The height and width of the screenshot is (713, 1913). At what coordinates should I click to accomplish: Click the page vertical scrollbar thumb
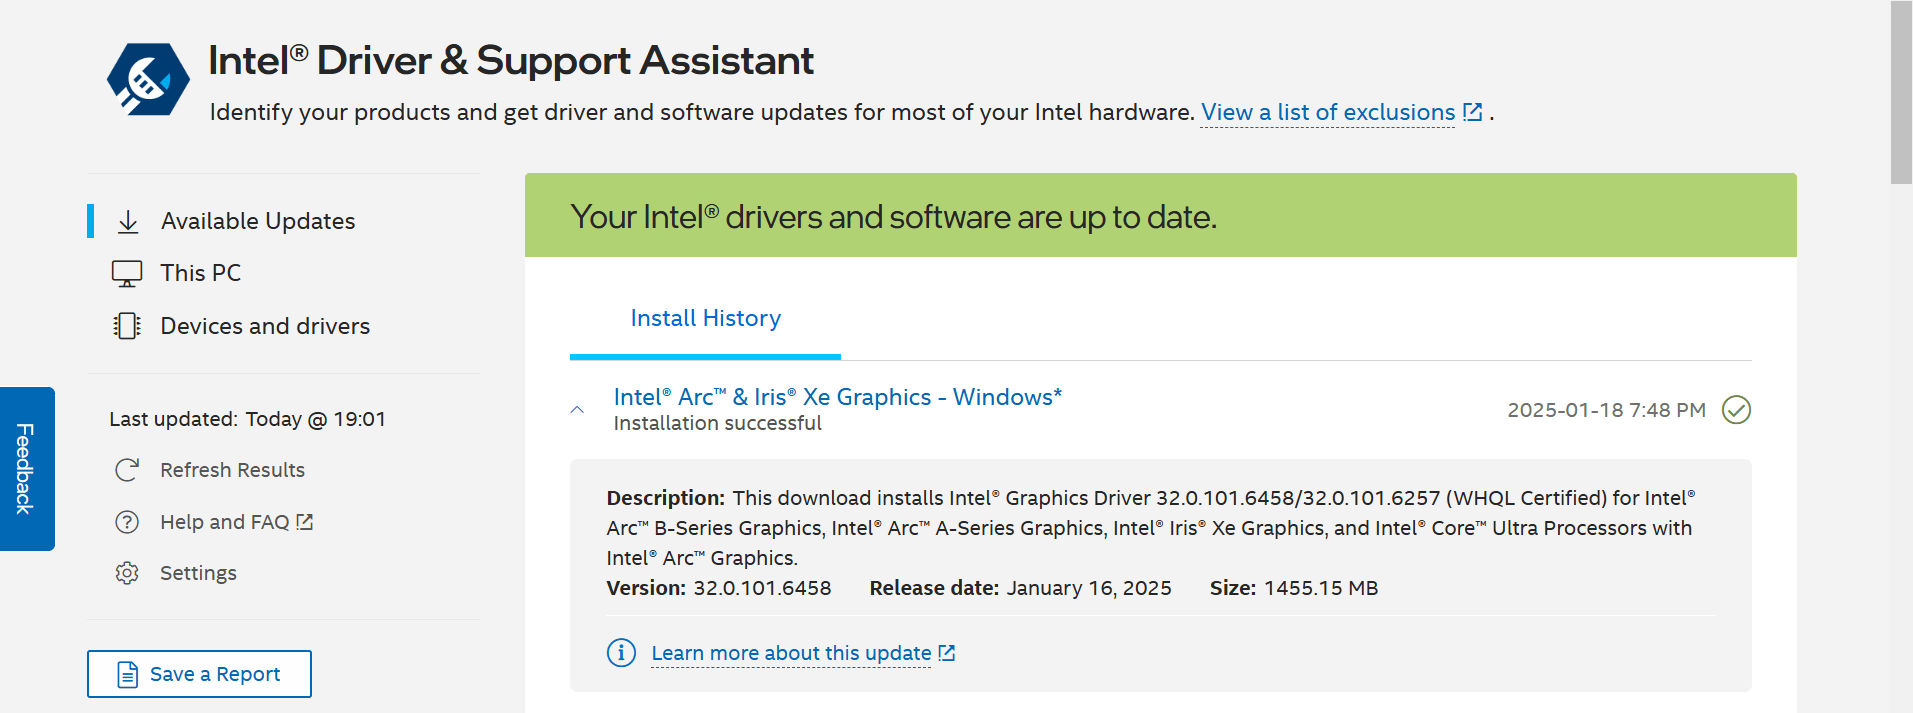(1901, 92)
